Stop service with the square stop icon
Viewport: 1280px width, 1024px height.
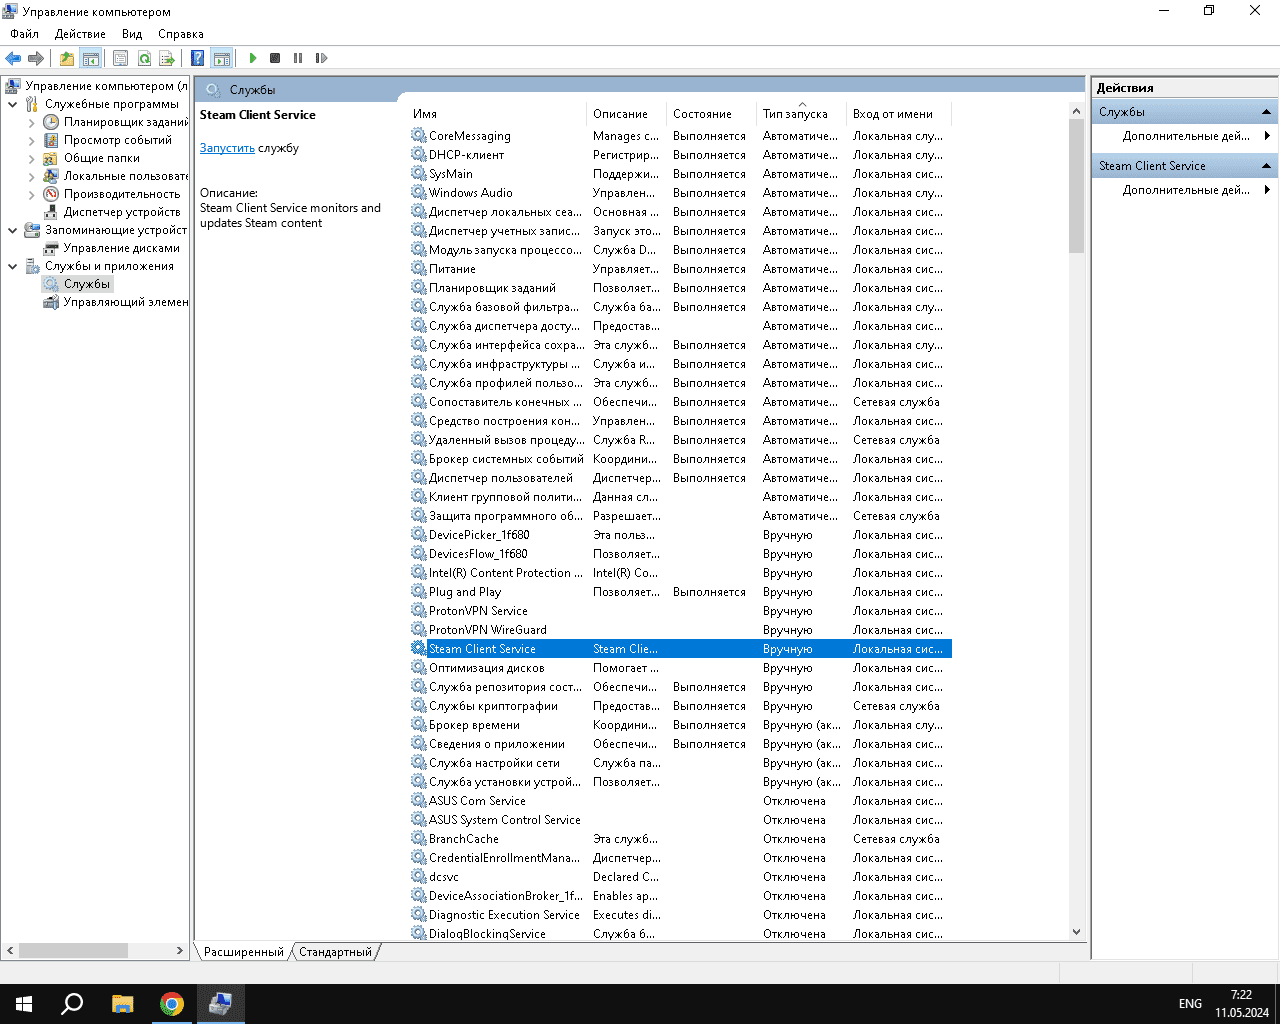pos(275,58)
